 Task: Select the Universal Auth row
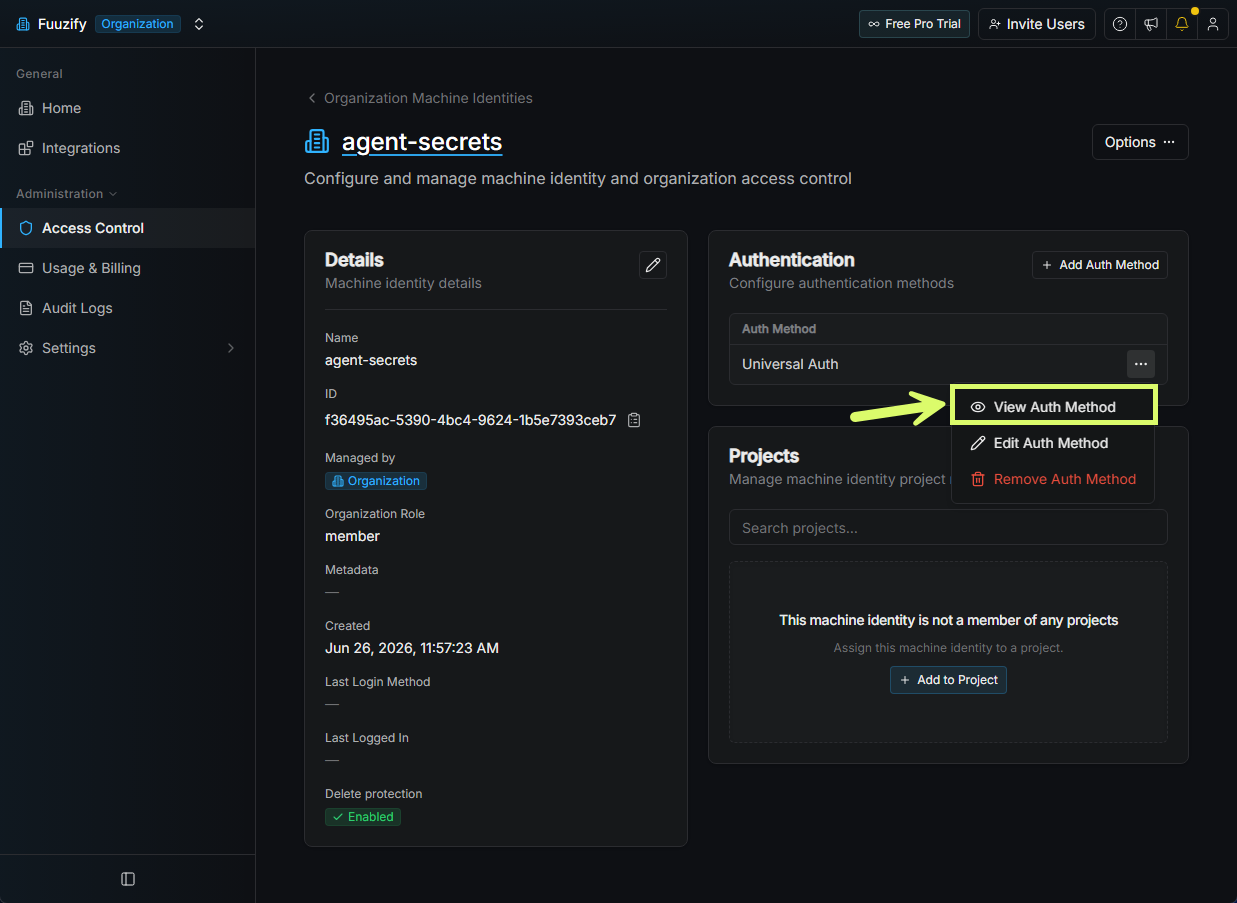pyautogui.click(x=948, y=364)
